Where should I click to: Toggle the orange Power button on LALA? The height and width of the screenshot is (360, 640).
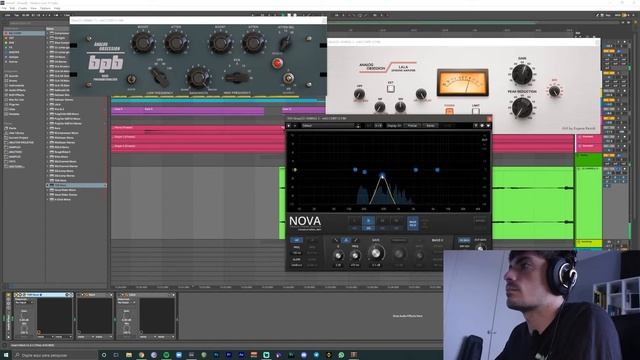point(449,111)
